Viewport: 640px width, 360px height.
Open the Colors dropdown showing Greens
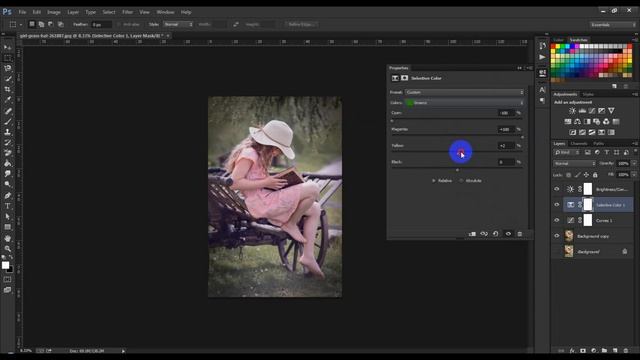coord(464,103)
